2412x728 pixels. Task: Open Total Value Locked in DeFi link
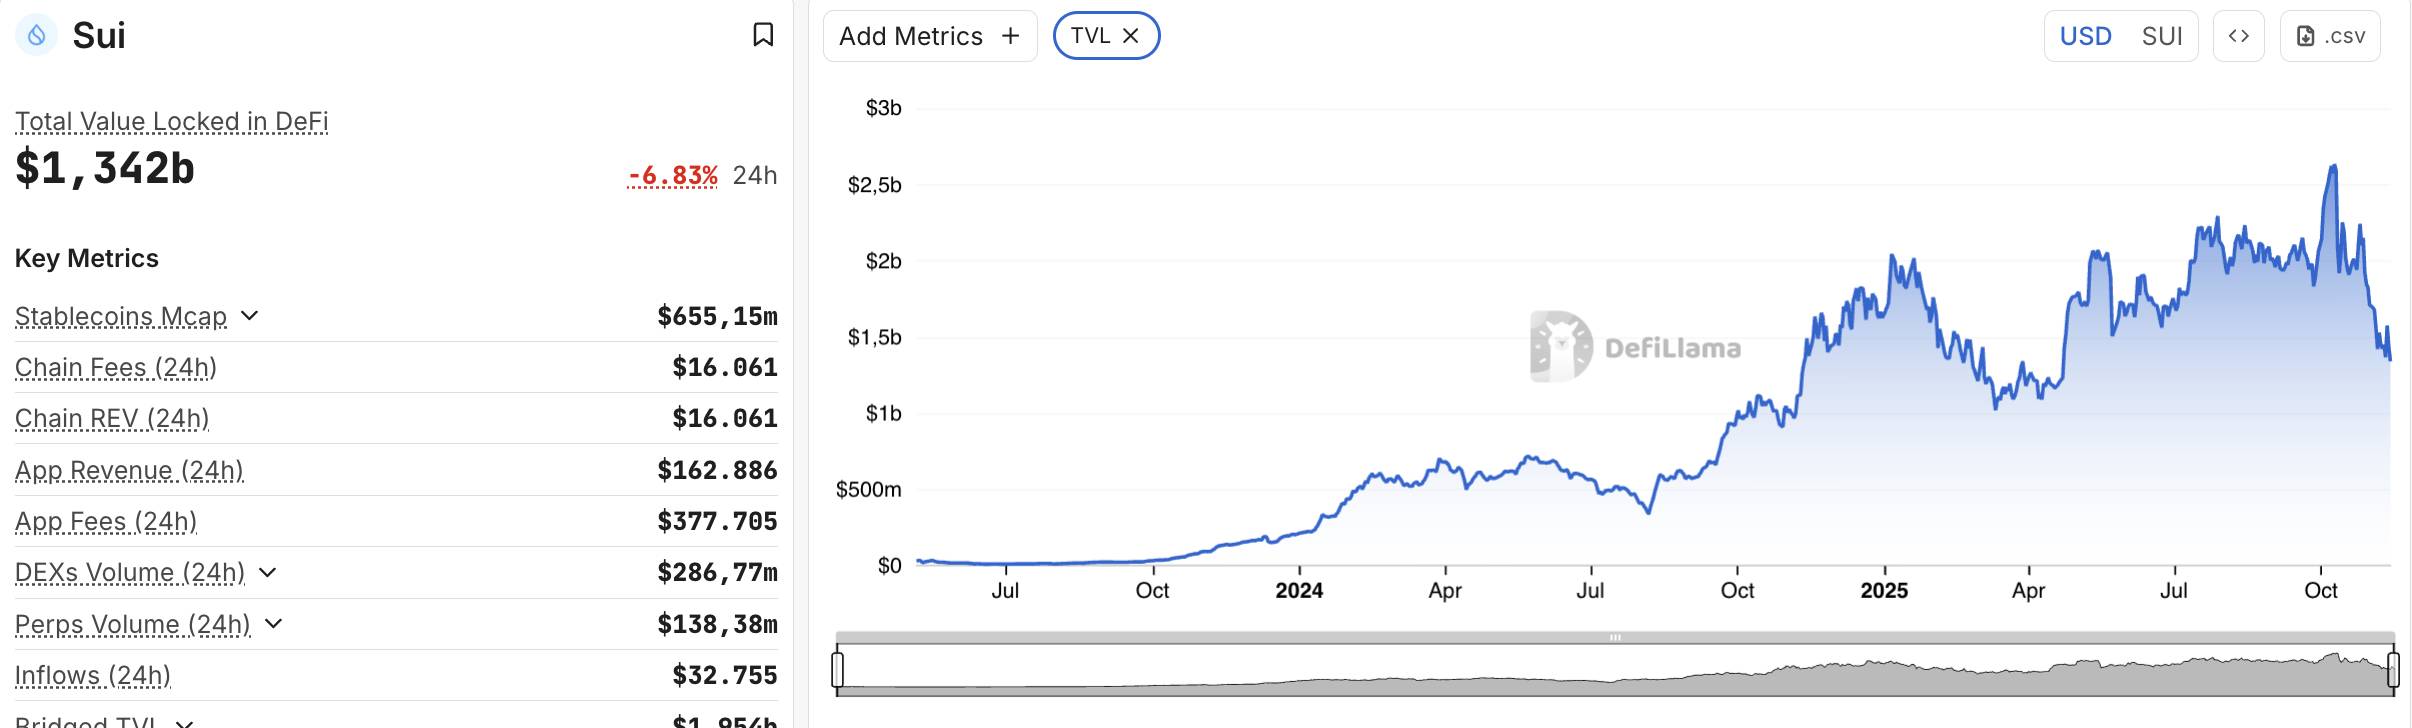click(171, 120)
